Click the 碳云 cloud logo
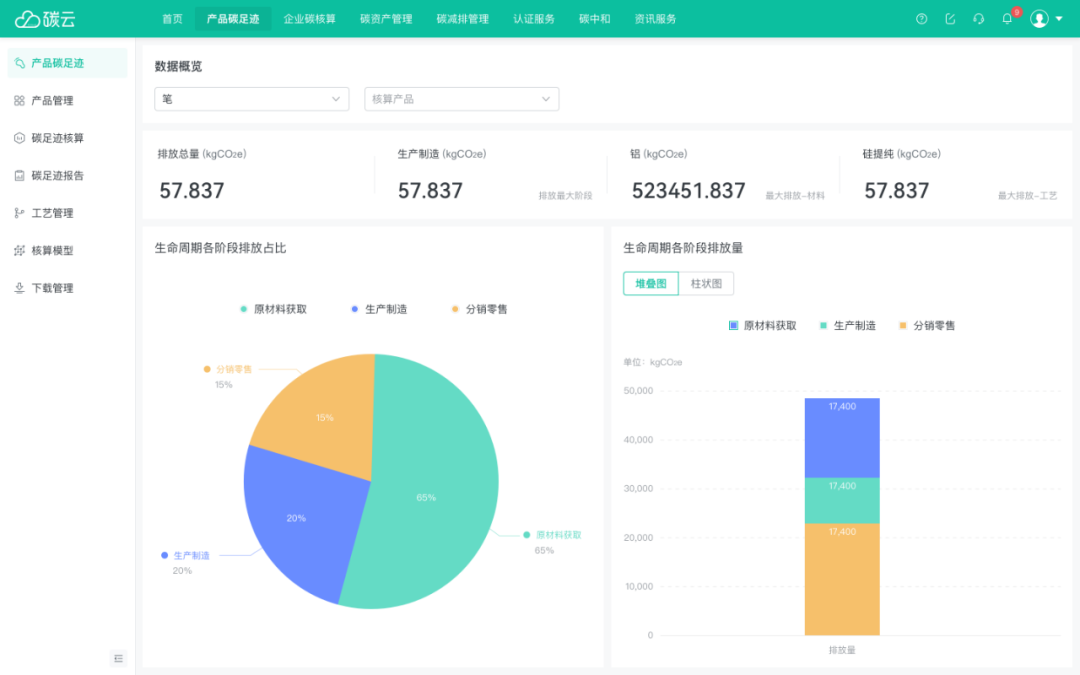The image size is (1080, 675). coord(45,19)
